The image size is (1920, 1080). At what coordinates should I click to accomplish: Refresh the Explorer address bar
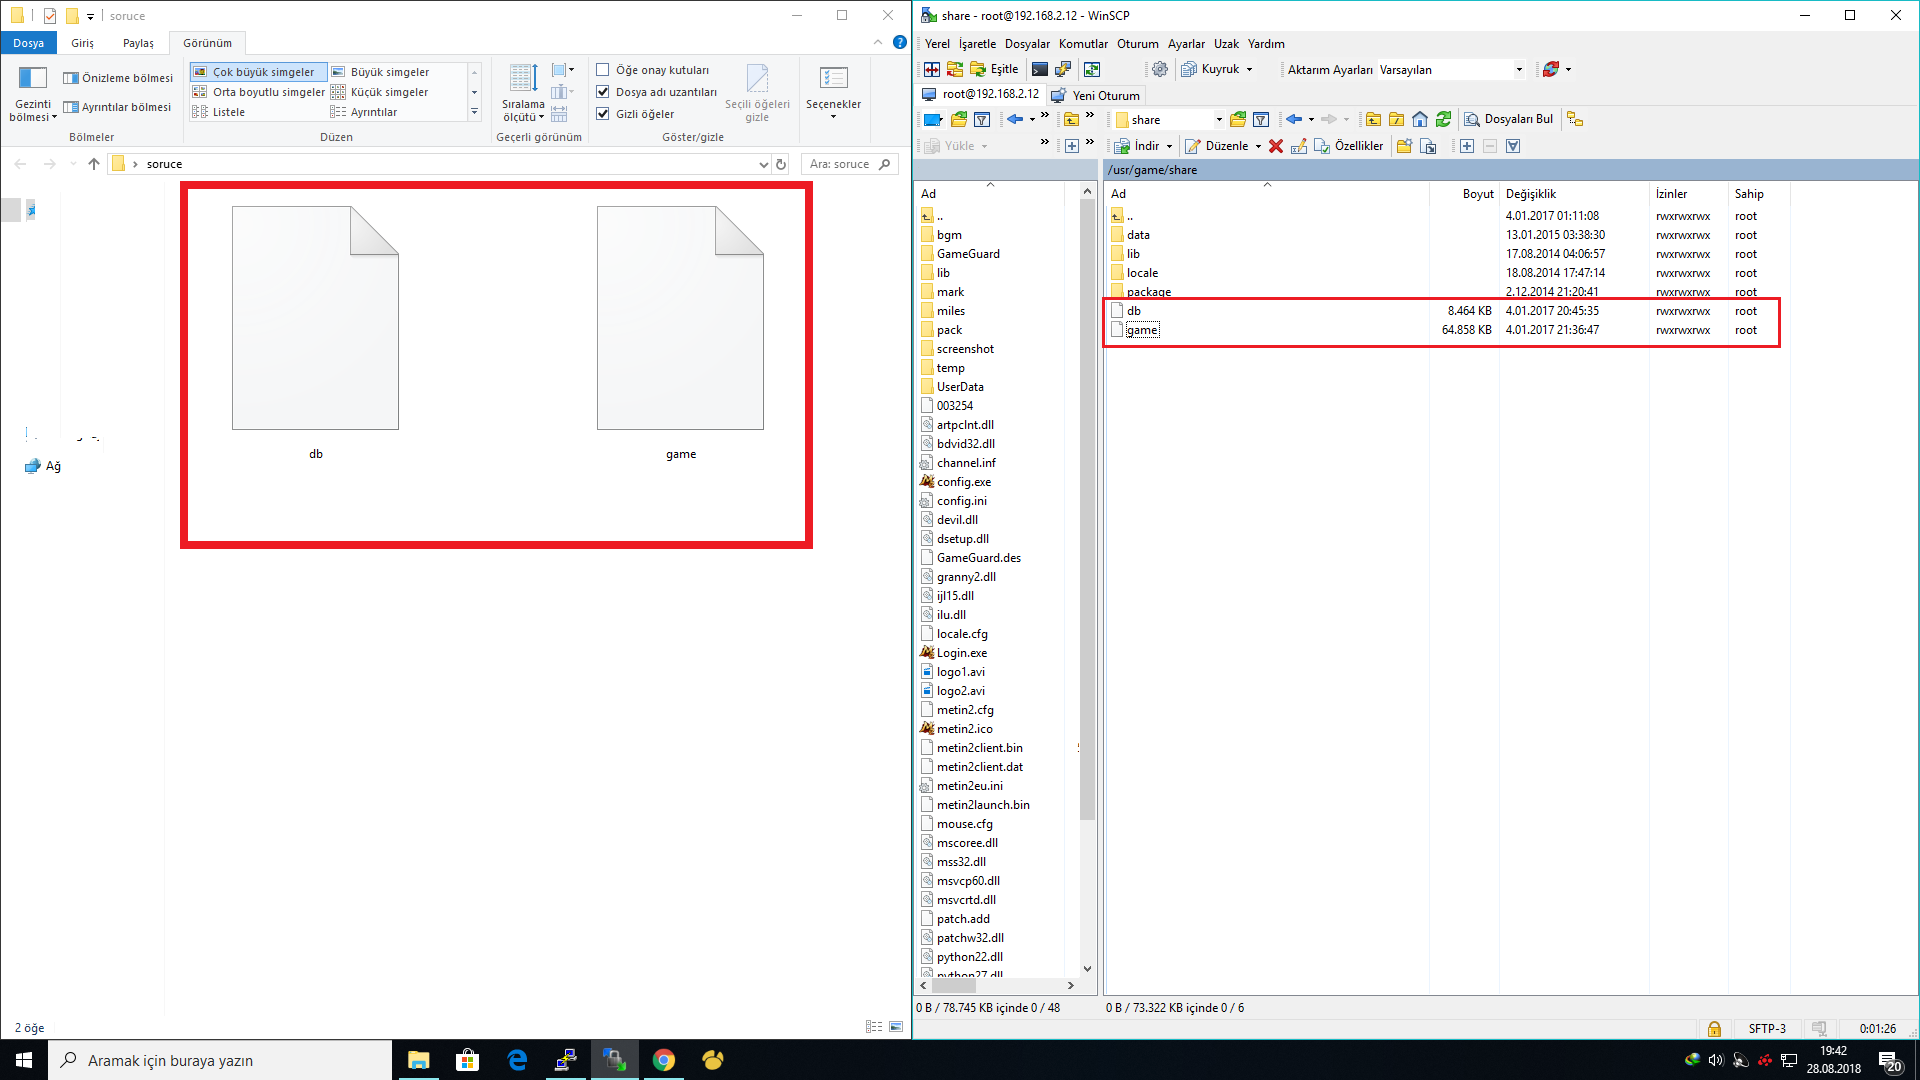[781, 164]
